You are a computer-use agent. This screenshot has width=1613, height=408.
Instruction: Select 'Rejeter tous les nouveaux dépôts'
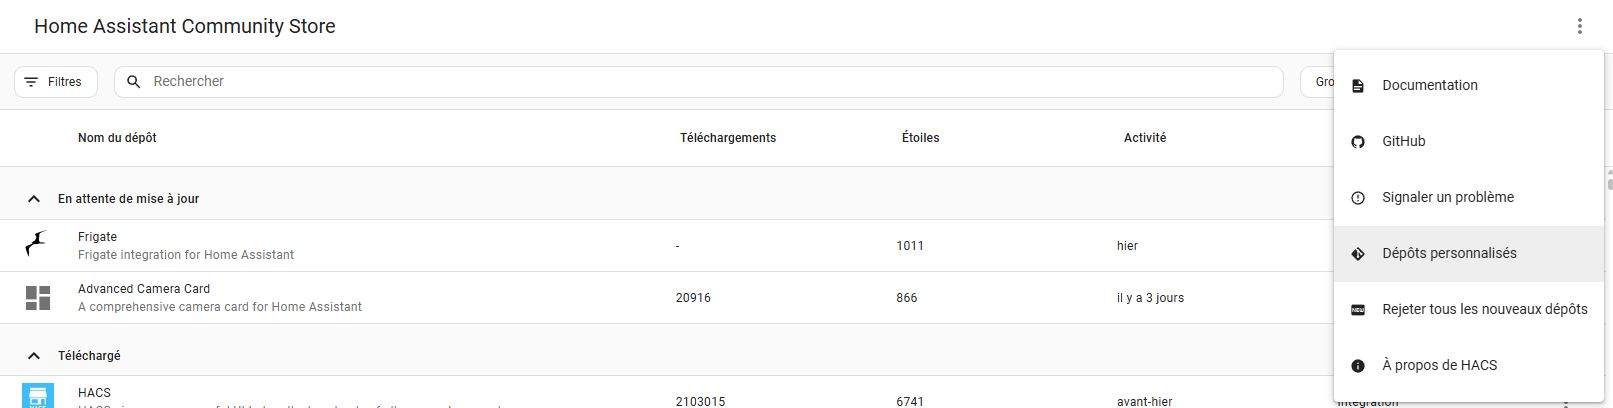point(1484,310)
